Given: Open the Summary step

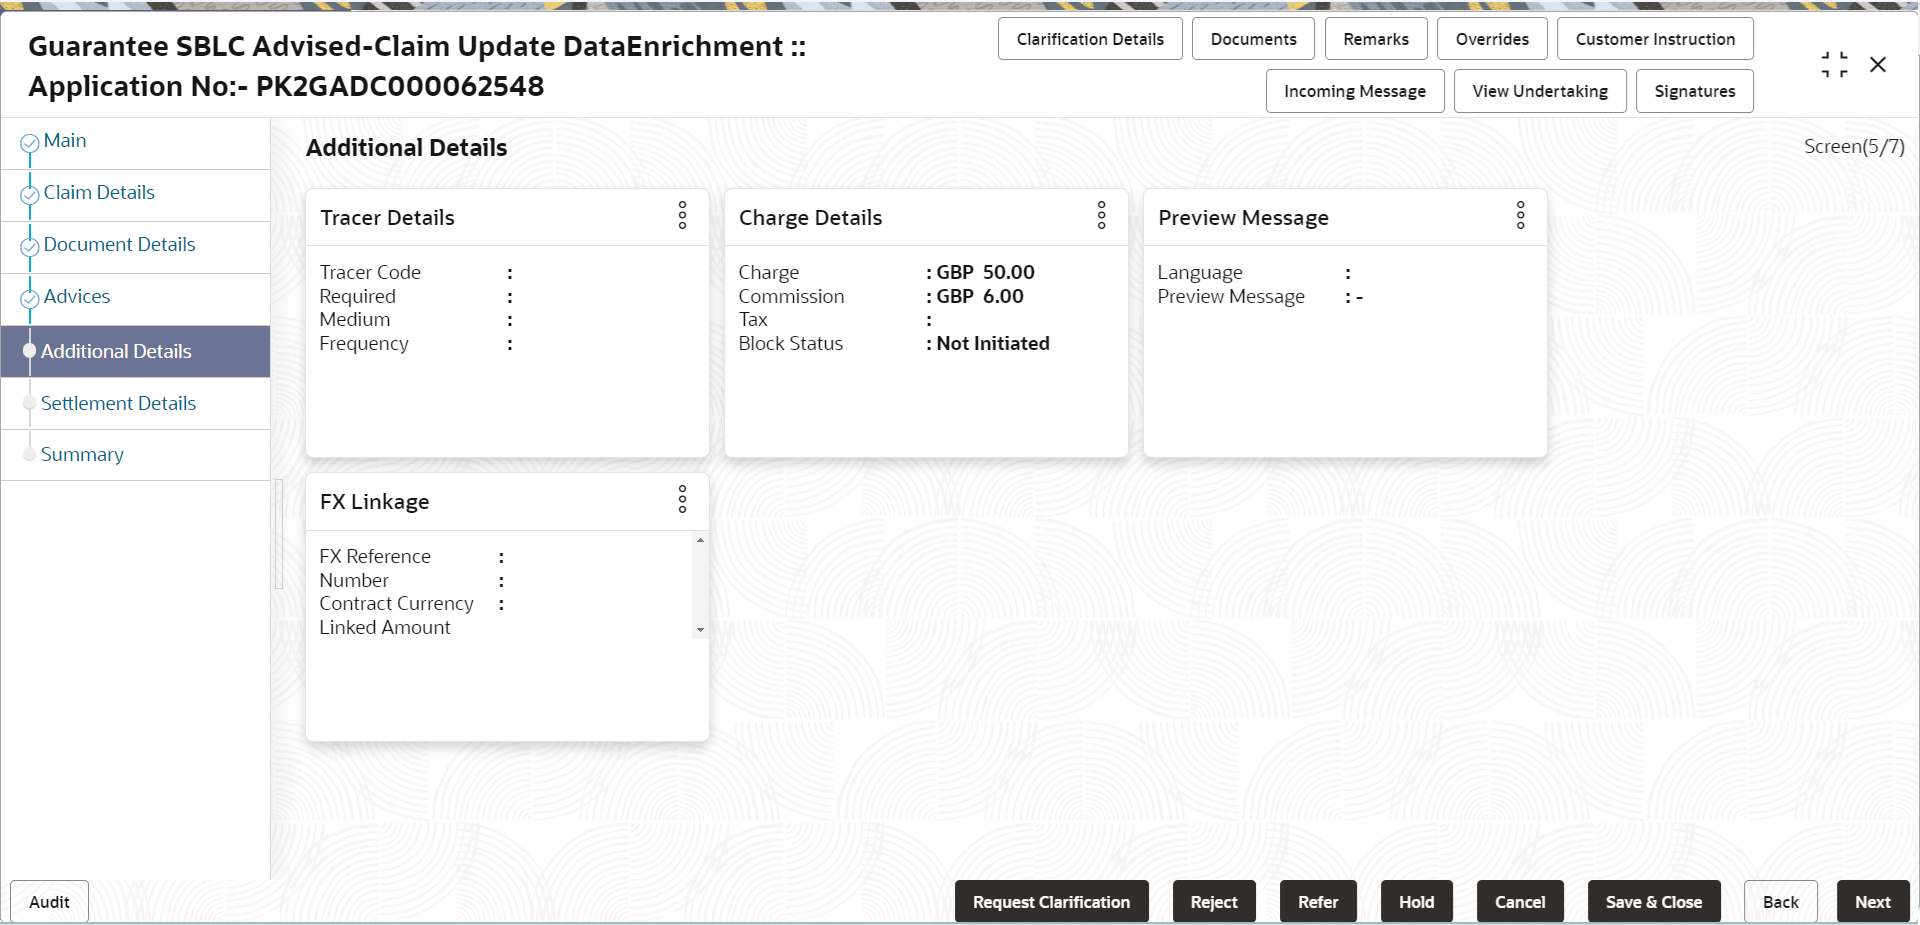Looking at the screenshot, I should [x=82, y=455].
